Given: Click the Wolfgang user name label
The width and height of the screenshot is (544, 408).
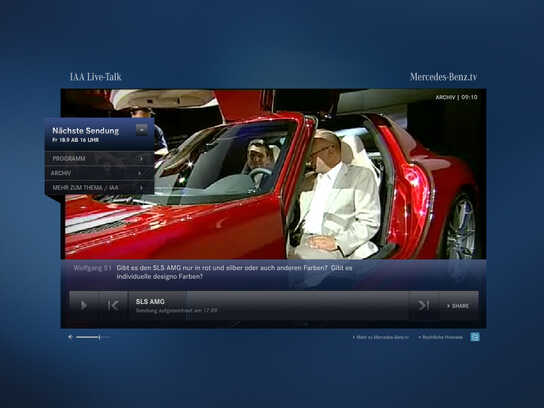Looking at the screenshot, I should [x=92, y=268].
